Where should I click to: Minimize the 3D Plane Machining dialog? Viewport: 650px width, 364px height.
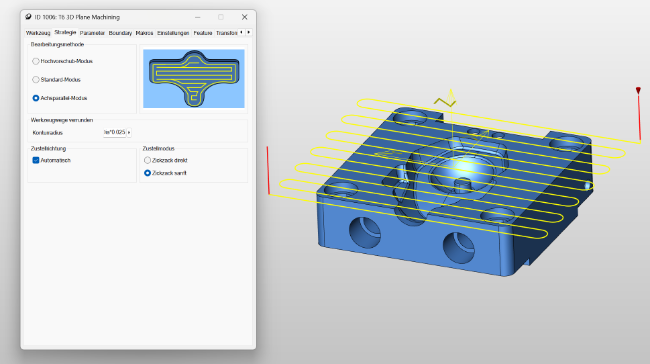[198, 17]
